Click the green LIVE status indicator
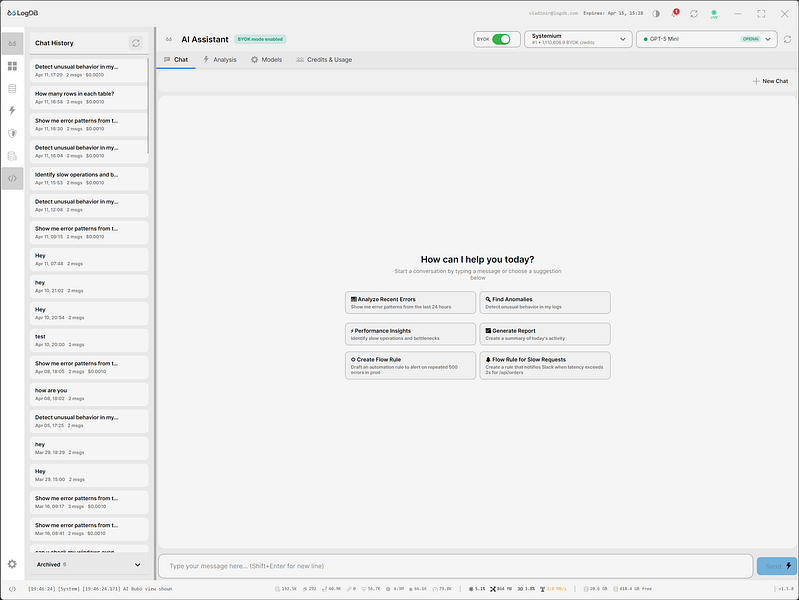 [x=714, y=14]
